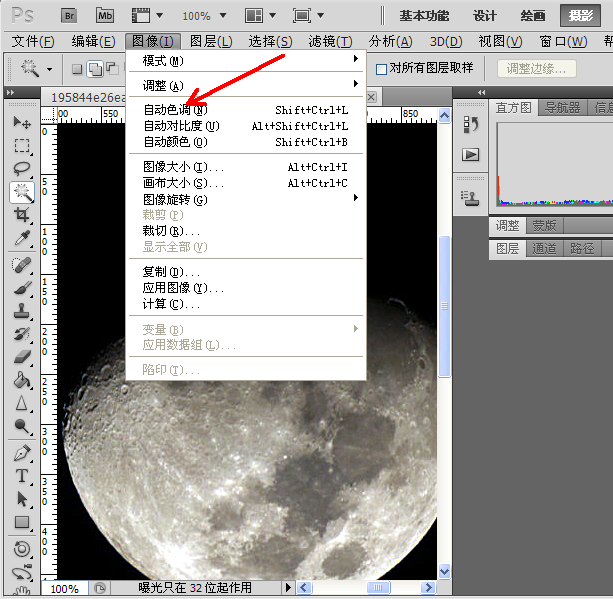Select the History Brush tool
Viewport: 613px width, 599px height.
click(x=22, y=334)
